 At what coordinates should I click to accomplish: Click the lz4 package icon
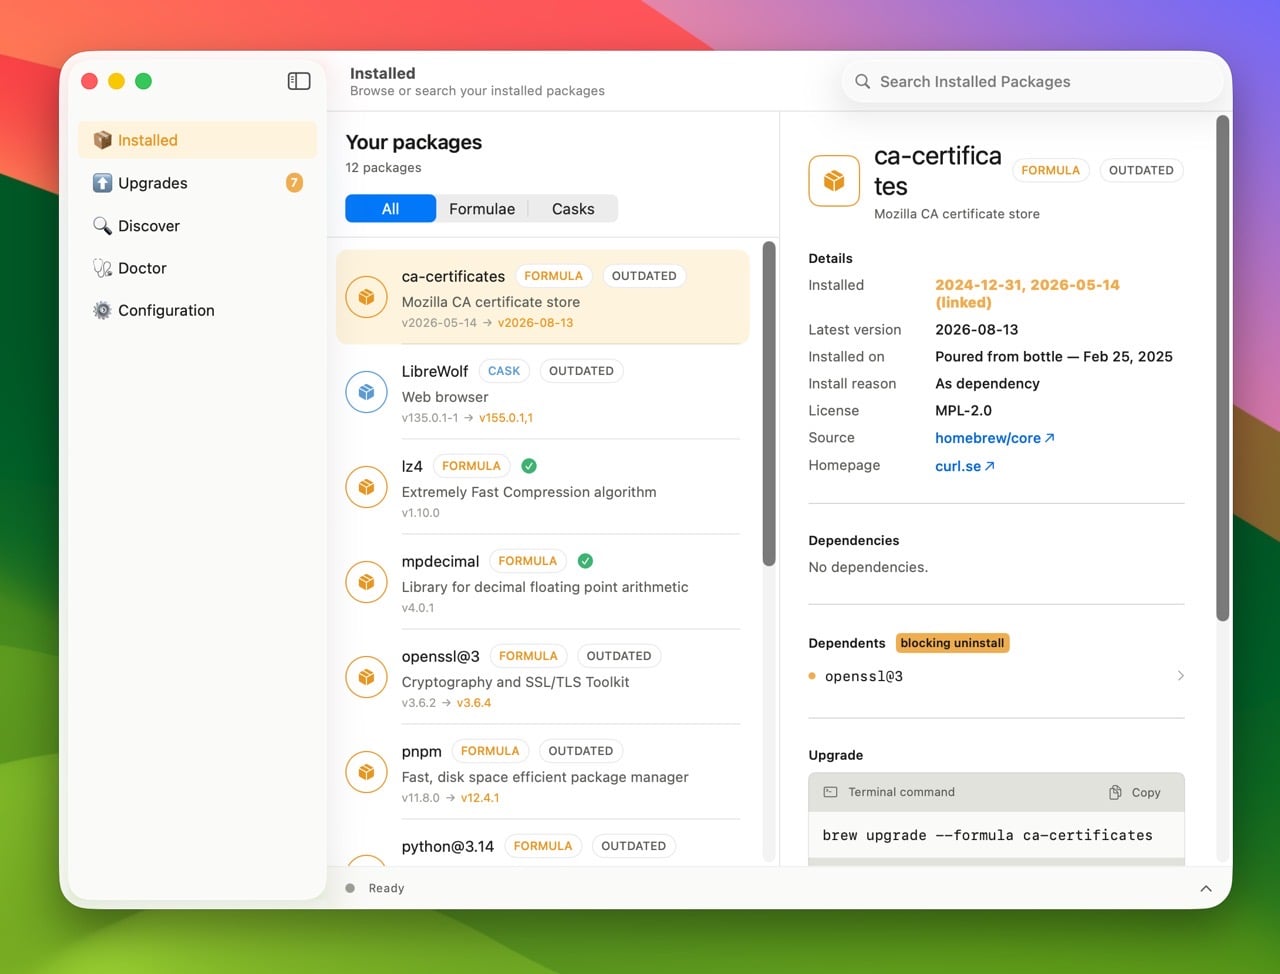366,487
